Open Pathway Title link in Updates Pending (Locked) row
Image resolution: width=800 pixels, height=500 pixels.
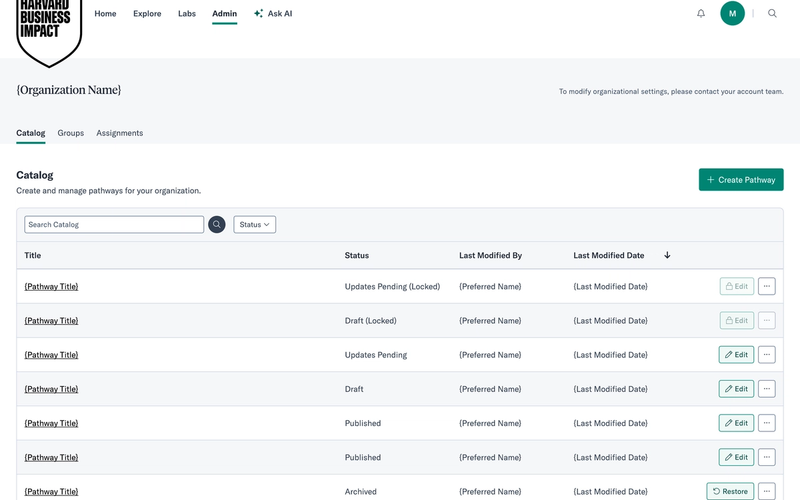[x=52, y=287]
